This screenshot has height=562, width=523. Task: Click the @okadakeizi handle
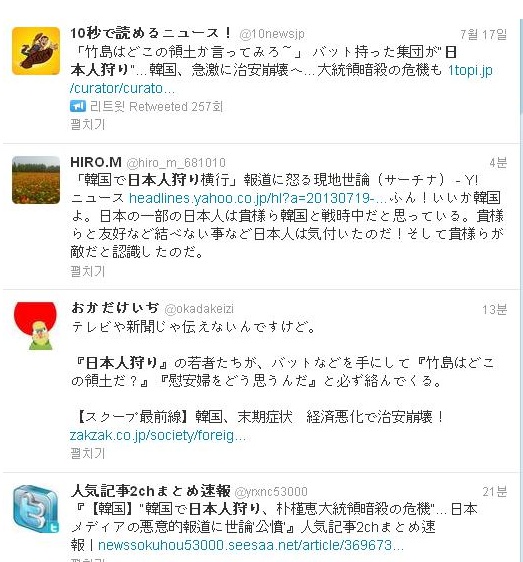[x=199, y=309]
